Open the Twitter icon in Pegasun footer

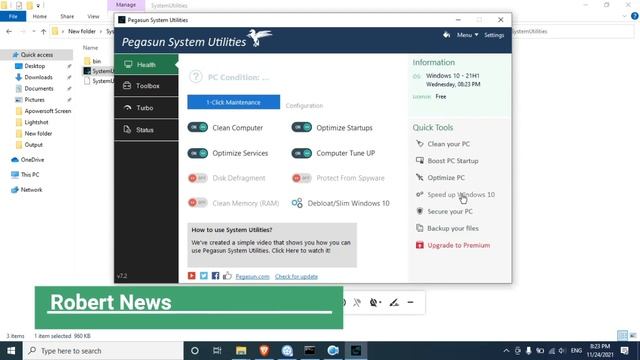coord(204,276)
